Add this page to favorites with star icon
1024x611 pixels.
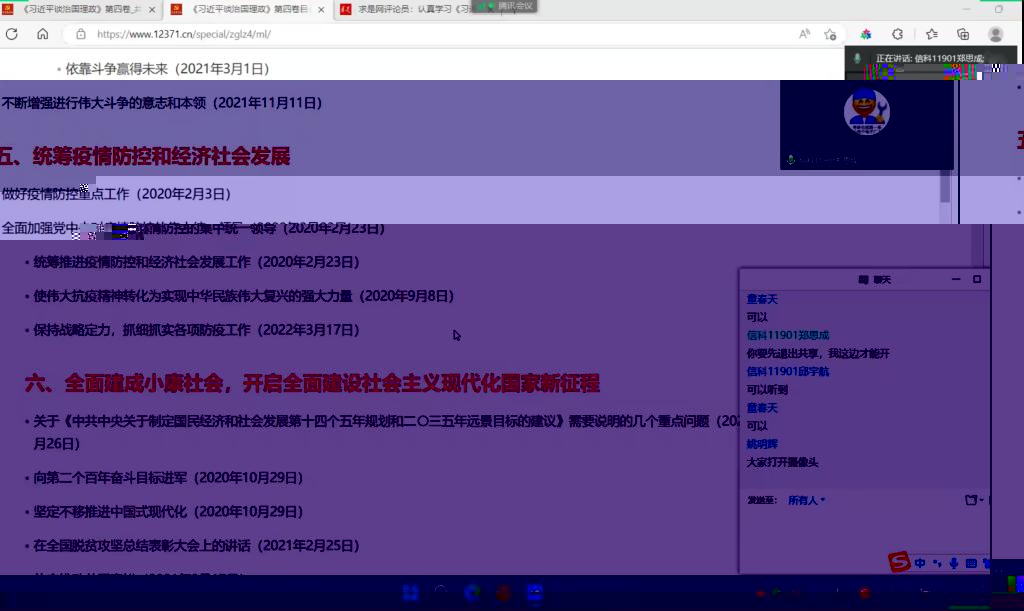point(830,34)
